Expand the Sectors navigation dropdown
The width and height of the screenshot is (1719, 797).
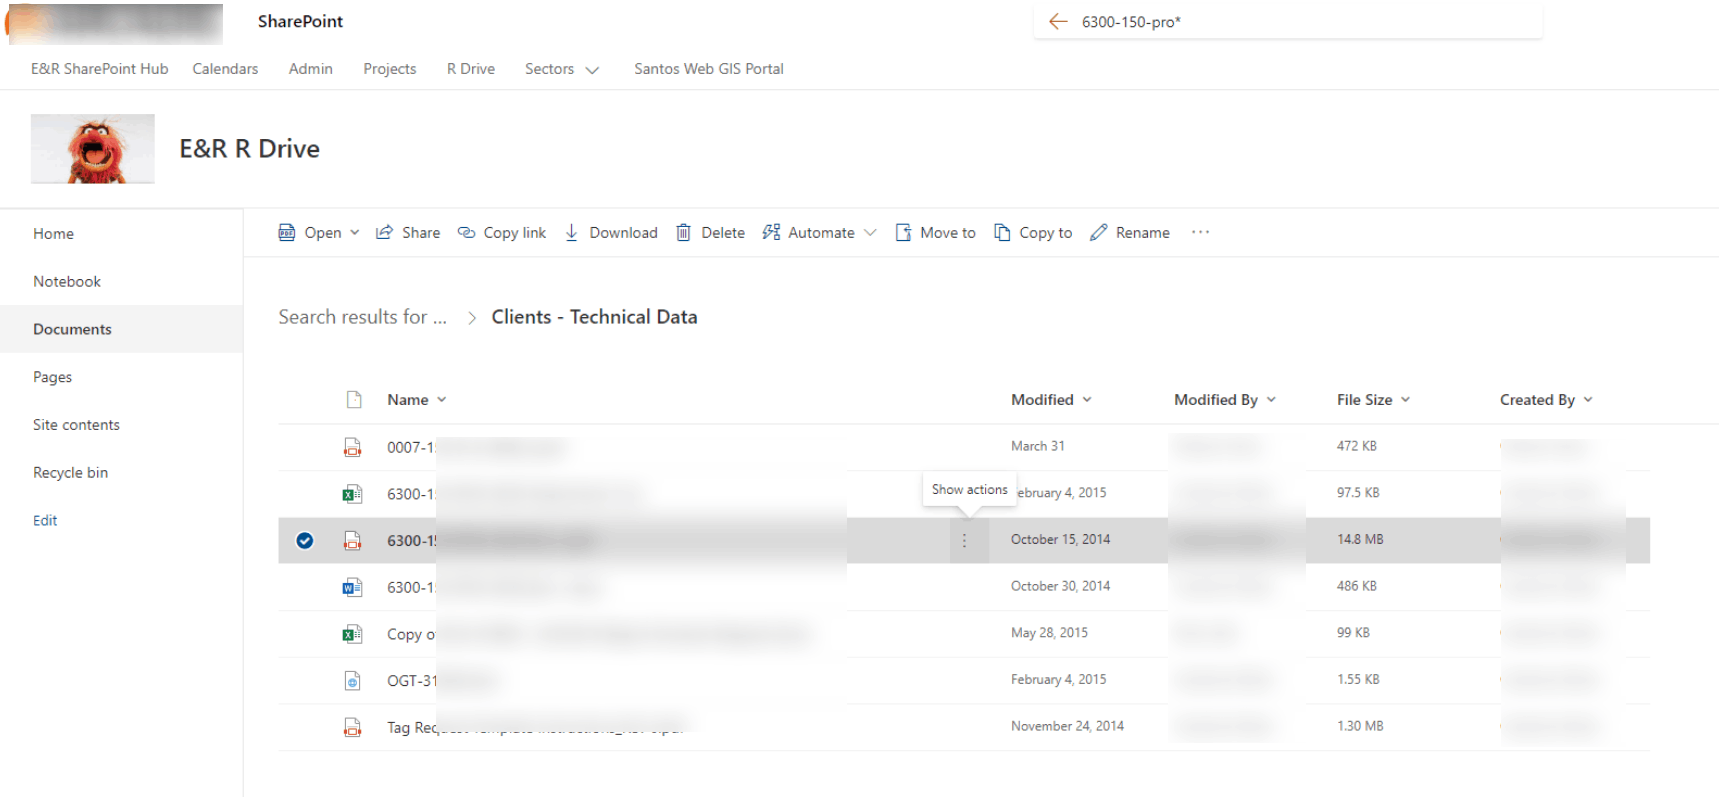[592, 70]
